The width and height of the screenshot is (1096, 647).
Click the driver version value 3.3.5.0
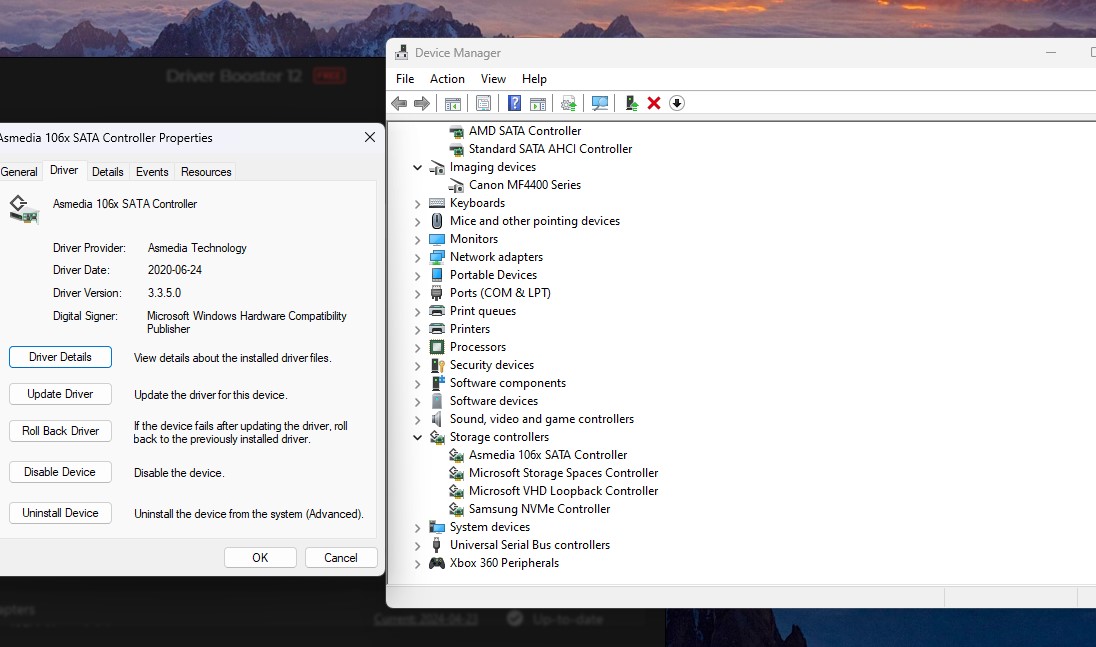click(164, 293)
